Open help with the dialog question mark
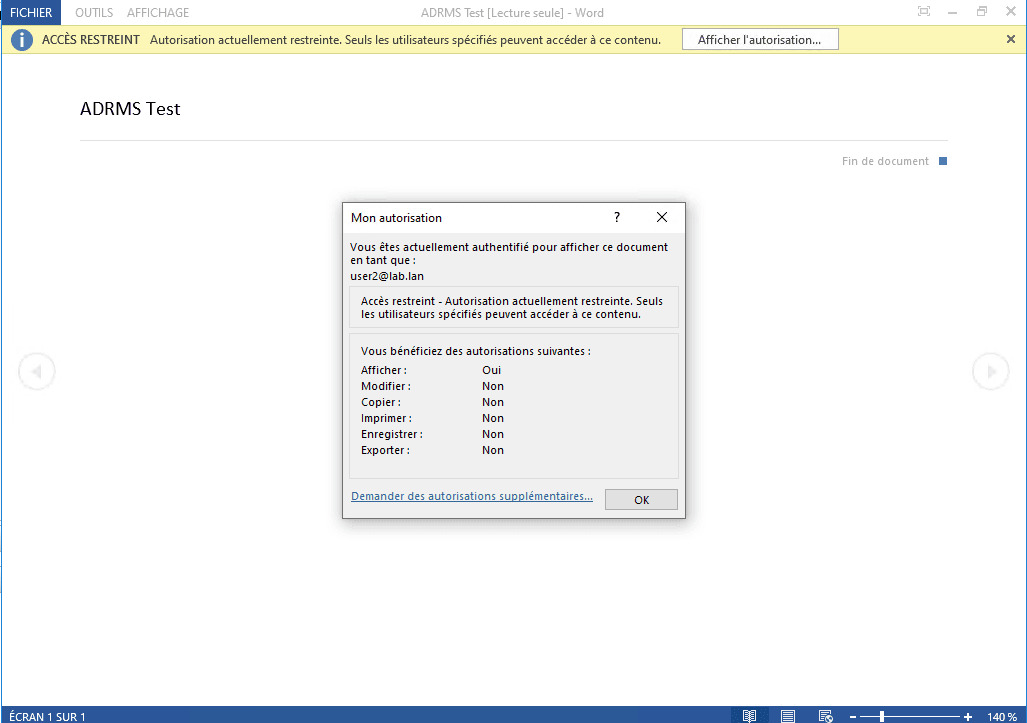1027x723 pixels. pos(617,217)
